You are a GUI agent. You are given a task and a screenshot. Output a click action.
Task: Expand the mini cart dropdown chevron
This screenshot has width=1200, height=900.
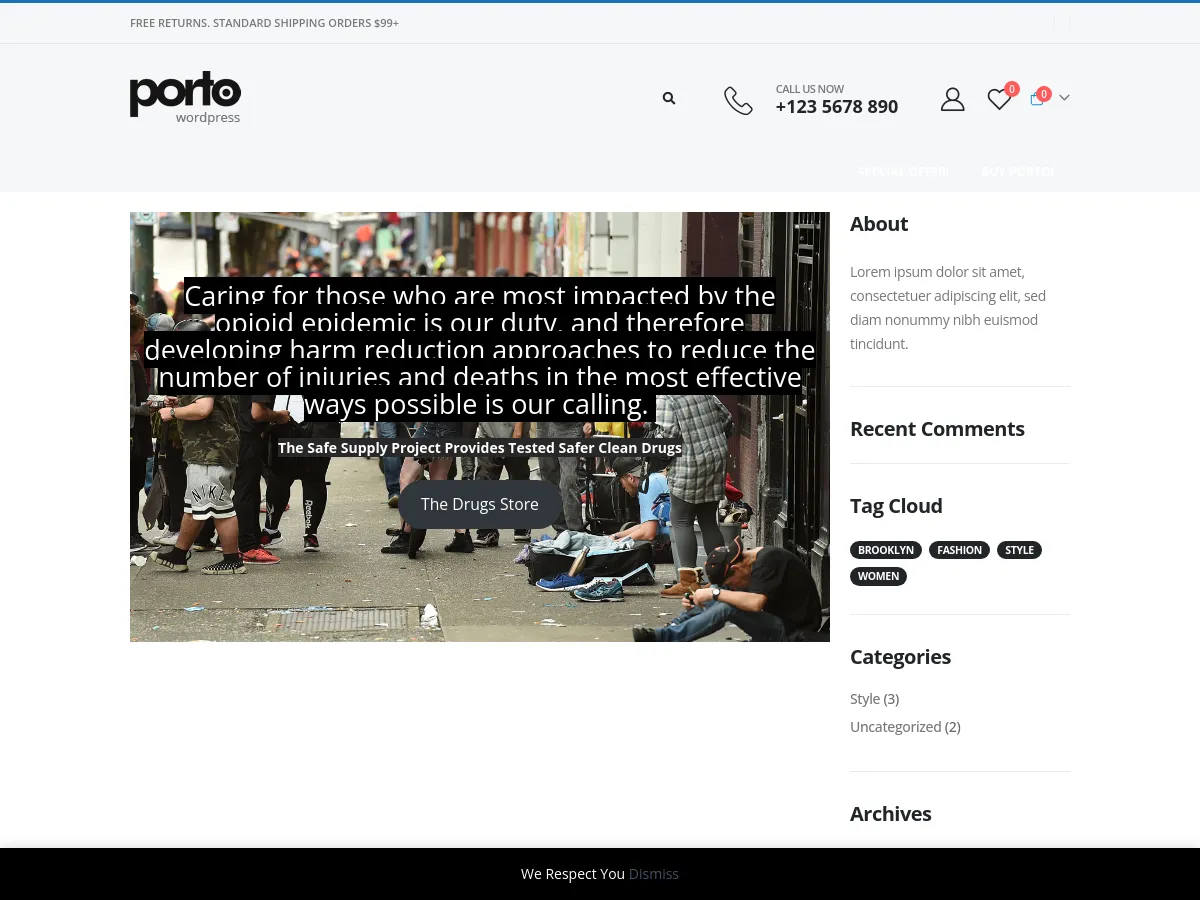[1065, 98]
